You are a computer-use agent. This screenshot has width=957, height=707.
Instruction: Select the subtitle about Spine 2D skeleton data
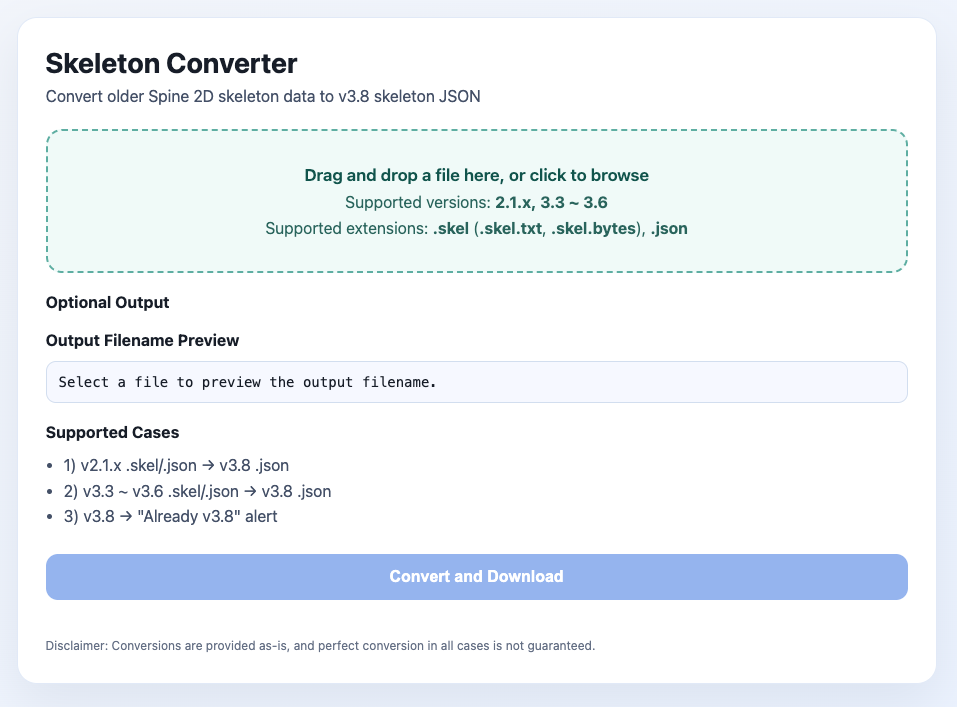(264, 96)
